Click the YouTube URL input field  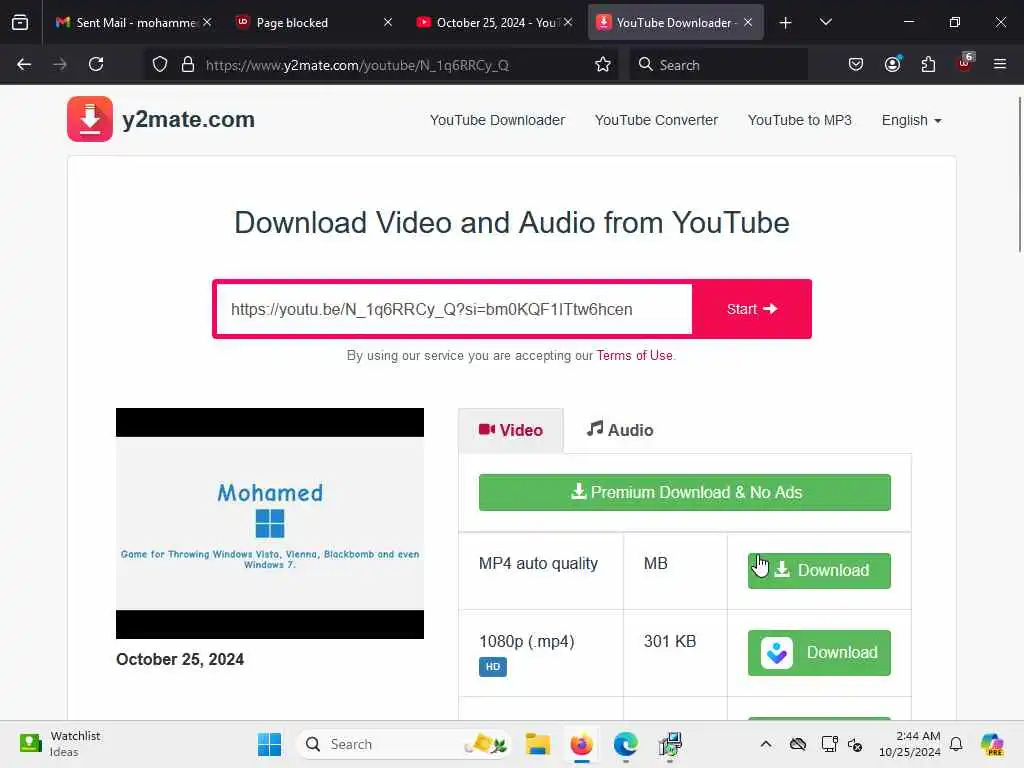click(454, 309)
